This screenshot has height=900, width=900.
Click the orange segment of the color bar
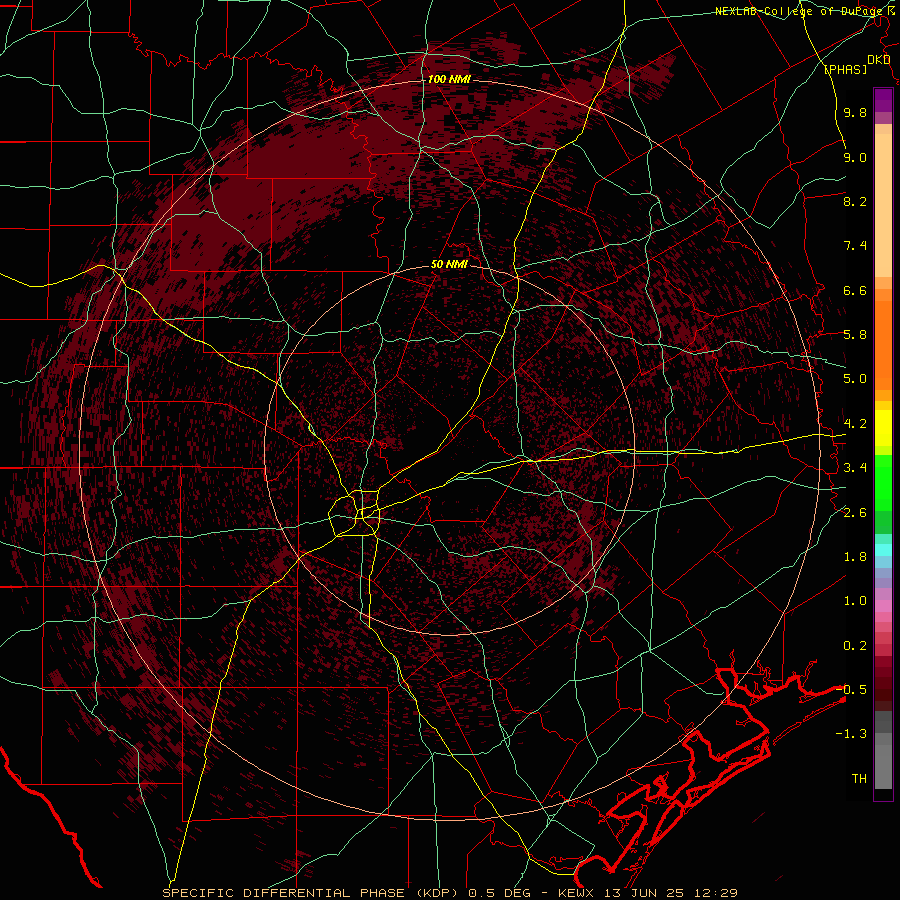pyautogui.click(x=883, y=344)
